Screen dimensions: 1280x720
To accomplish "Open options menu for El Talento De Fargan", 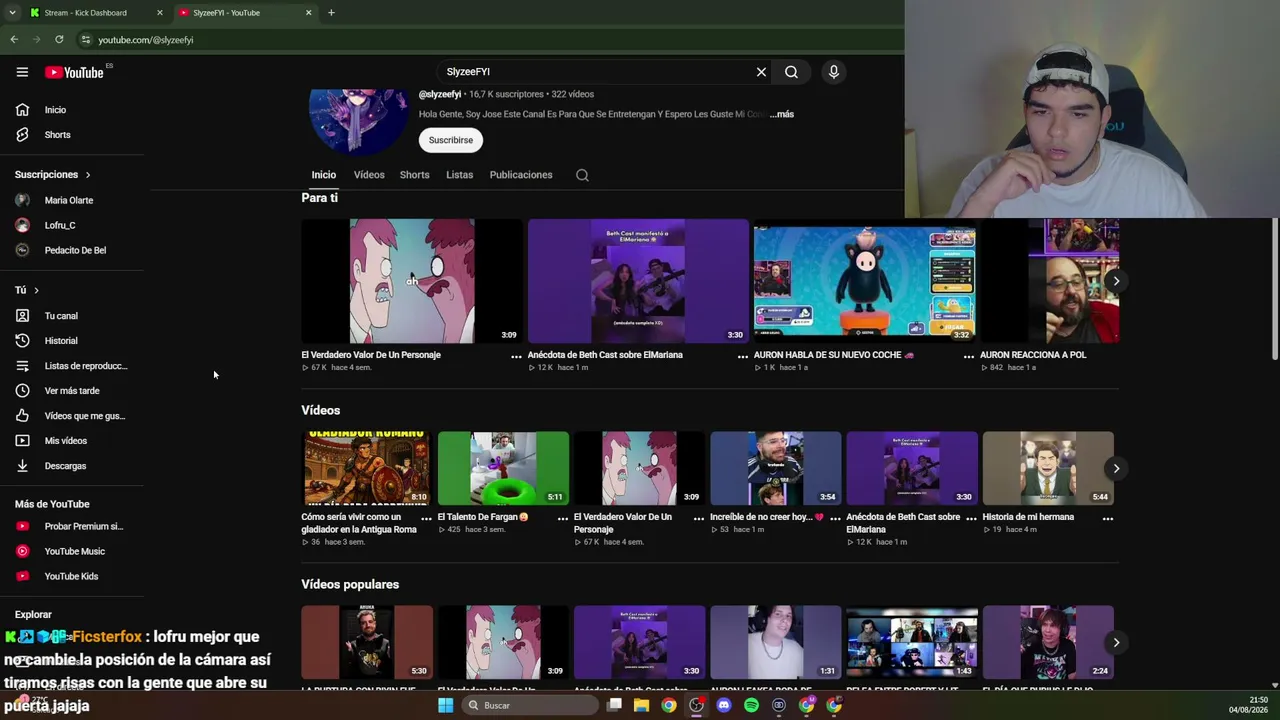I will click(562, 518).
